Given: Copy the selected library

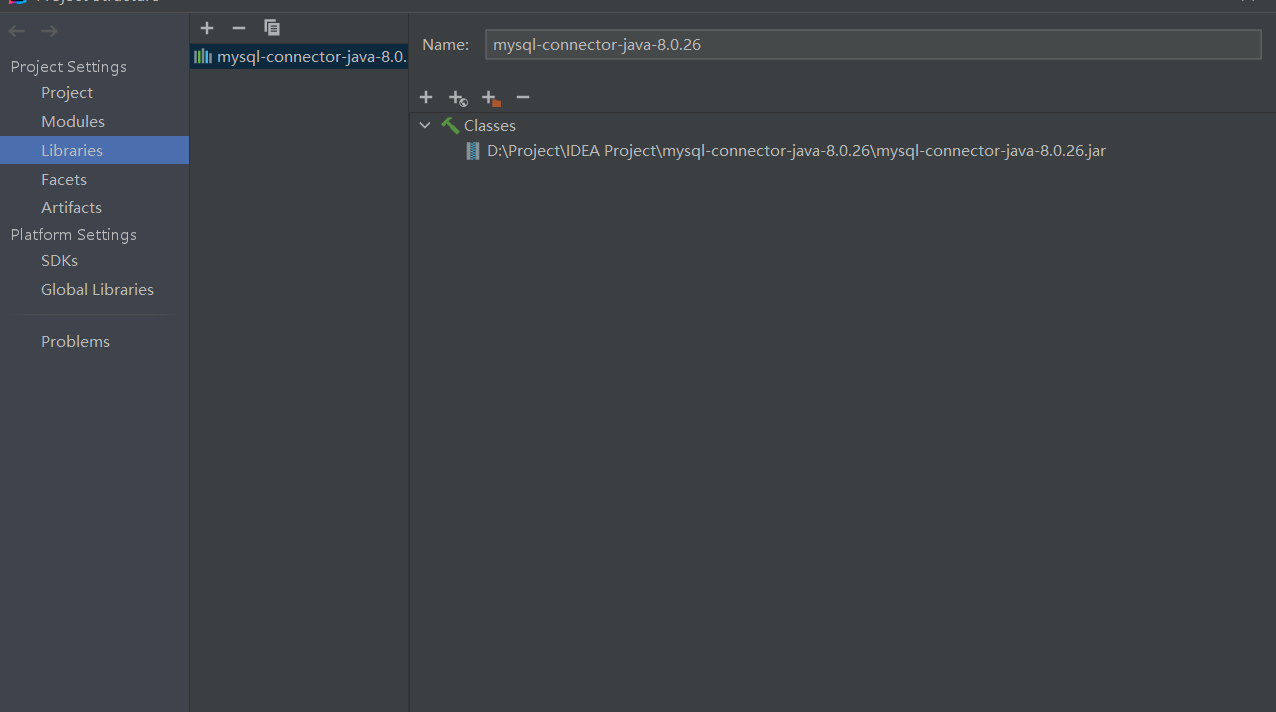Looking at the screenshot, I should coord(272,28).
